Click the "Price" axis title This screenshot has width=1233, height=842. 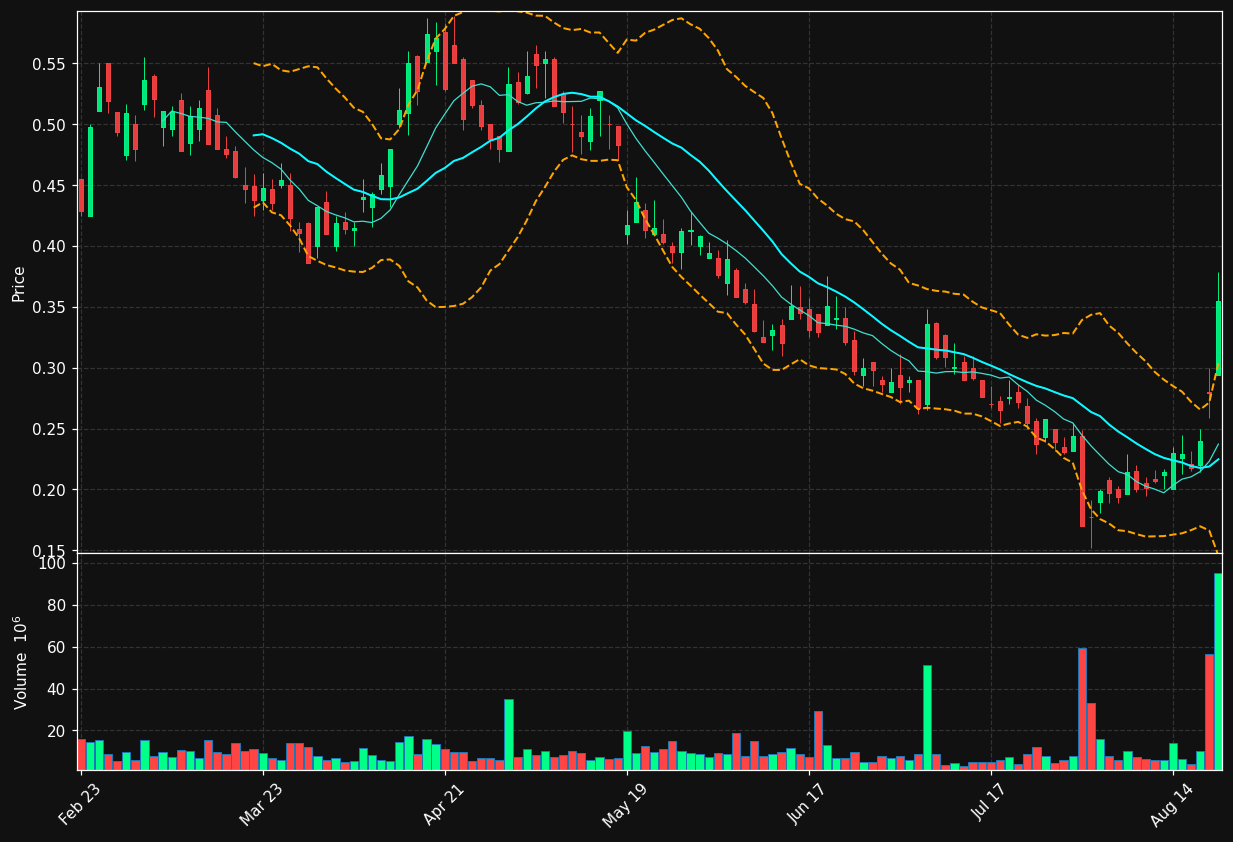tap(19, 283)
